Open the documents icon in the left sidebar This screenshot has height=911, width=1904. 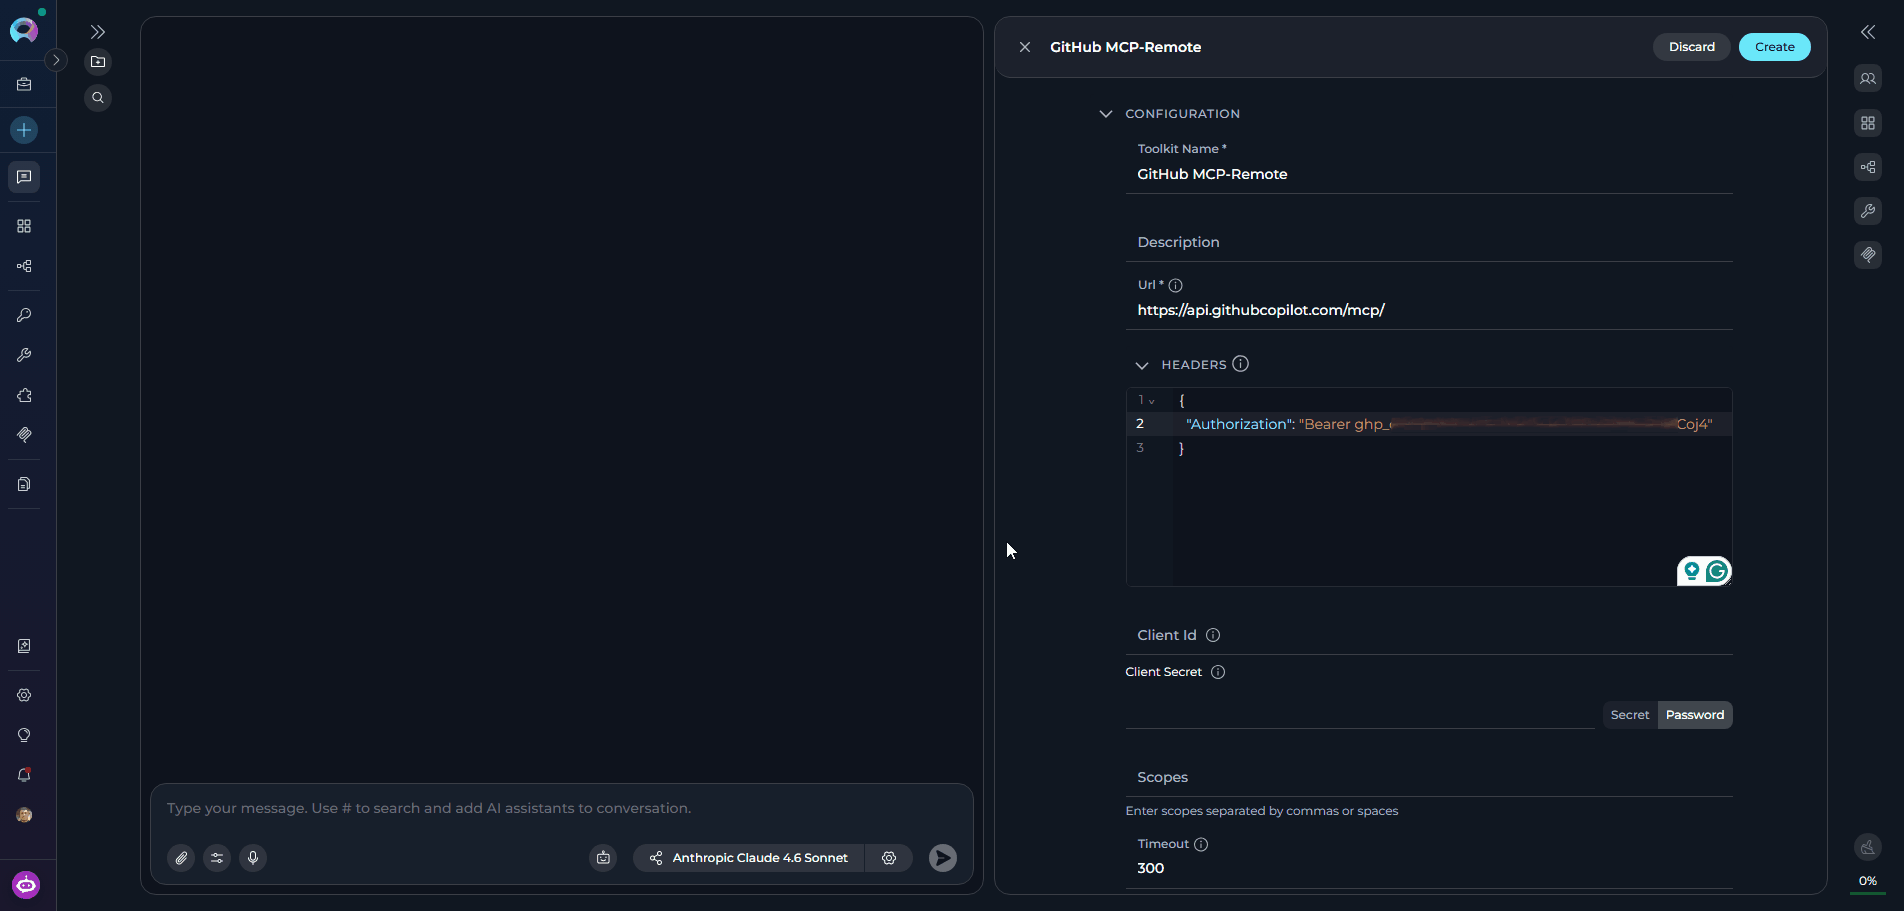(x=24, y=484)
